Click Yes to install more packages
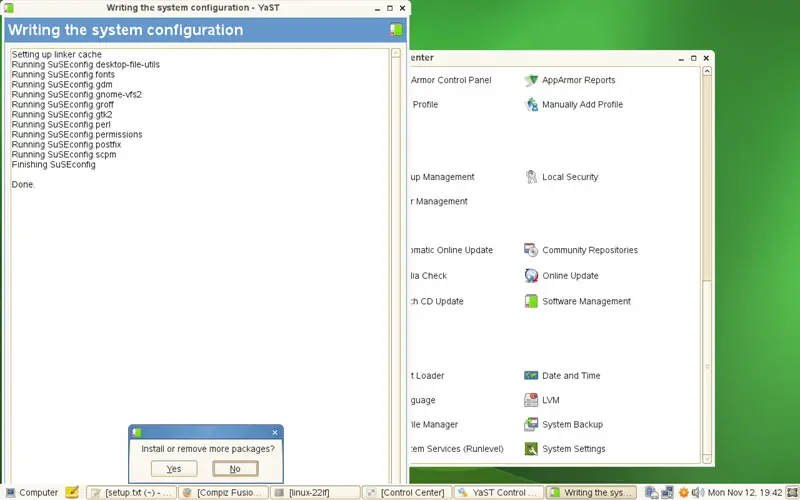 click(174, 468)
